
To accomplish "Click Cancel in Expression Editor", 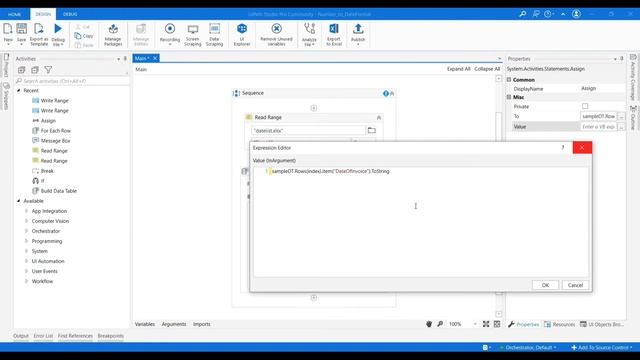I will tap(575, 285).
